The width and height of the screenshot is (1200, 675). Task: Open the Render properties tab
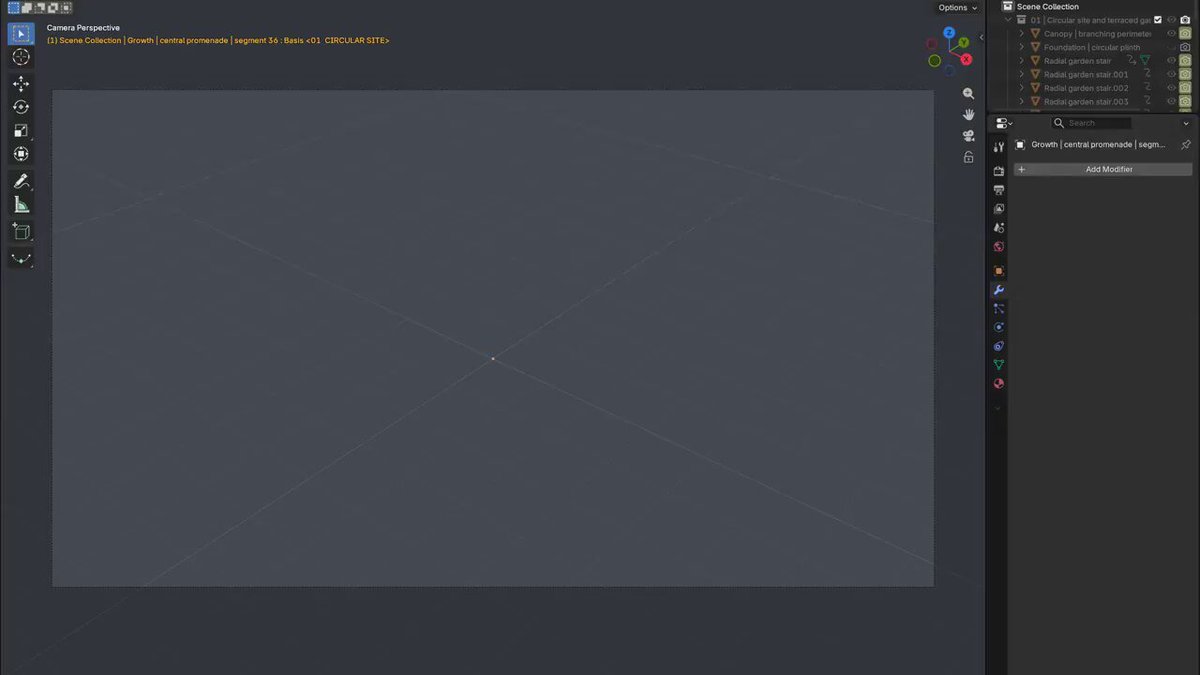click(x=998, y=171)
